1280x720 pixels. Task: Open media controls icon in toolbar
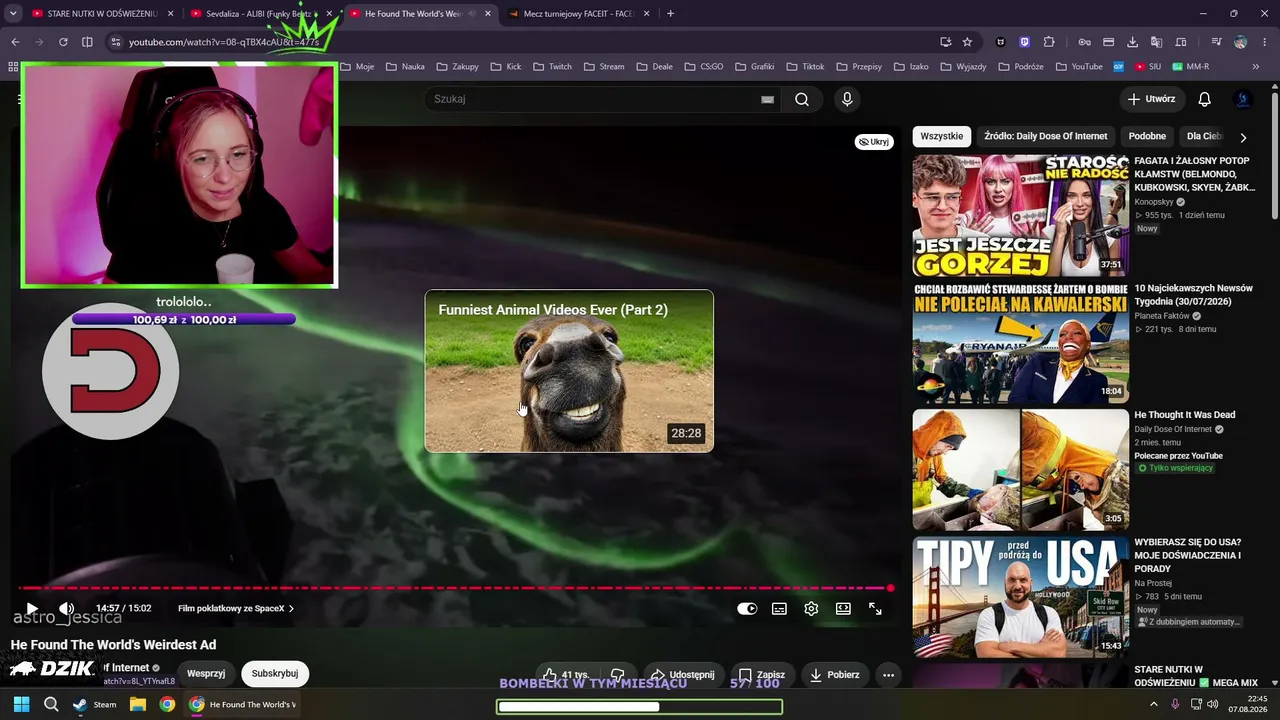coord(1216,42)
